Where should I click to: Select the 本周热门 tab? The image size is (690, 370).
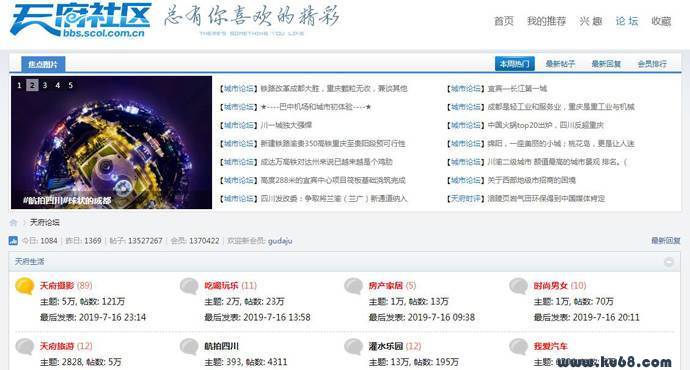click(x=514, y=64)
